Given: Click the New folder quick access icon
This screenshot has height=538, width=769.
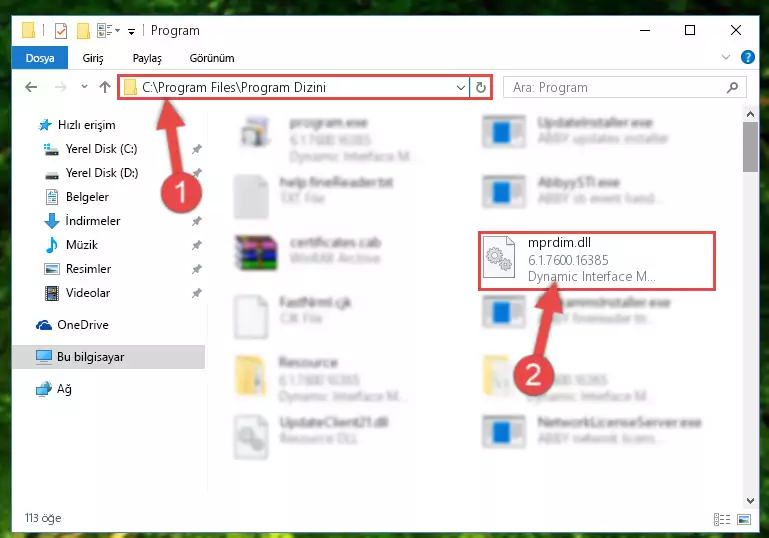Looking at the screenshot, I should pos(83,31).
